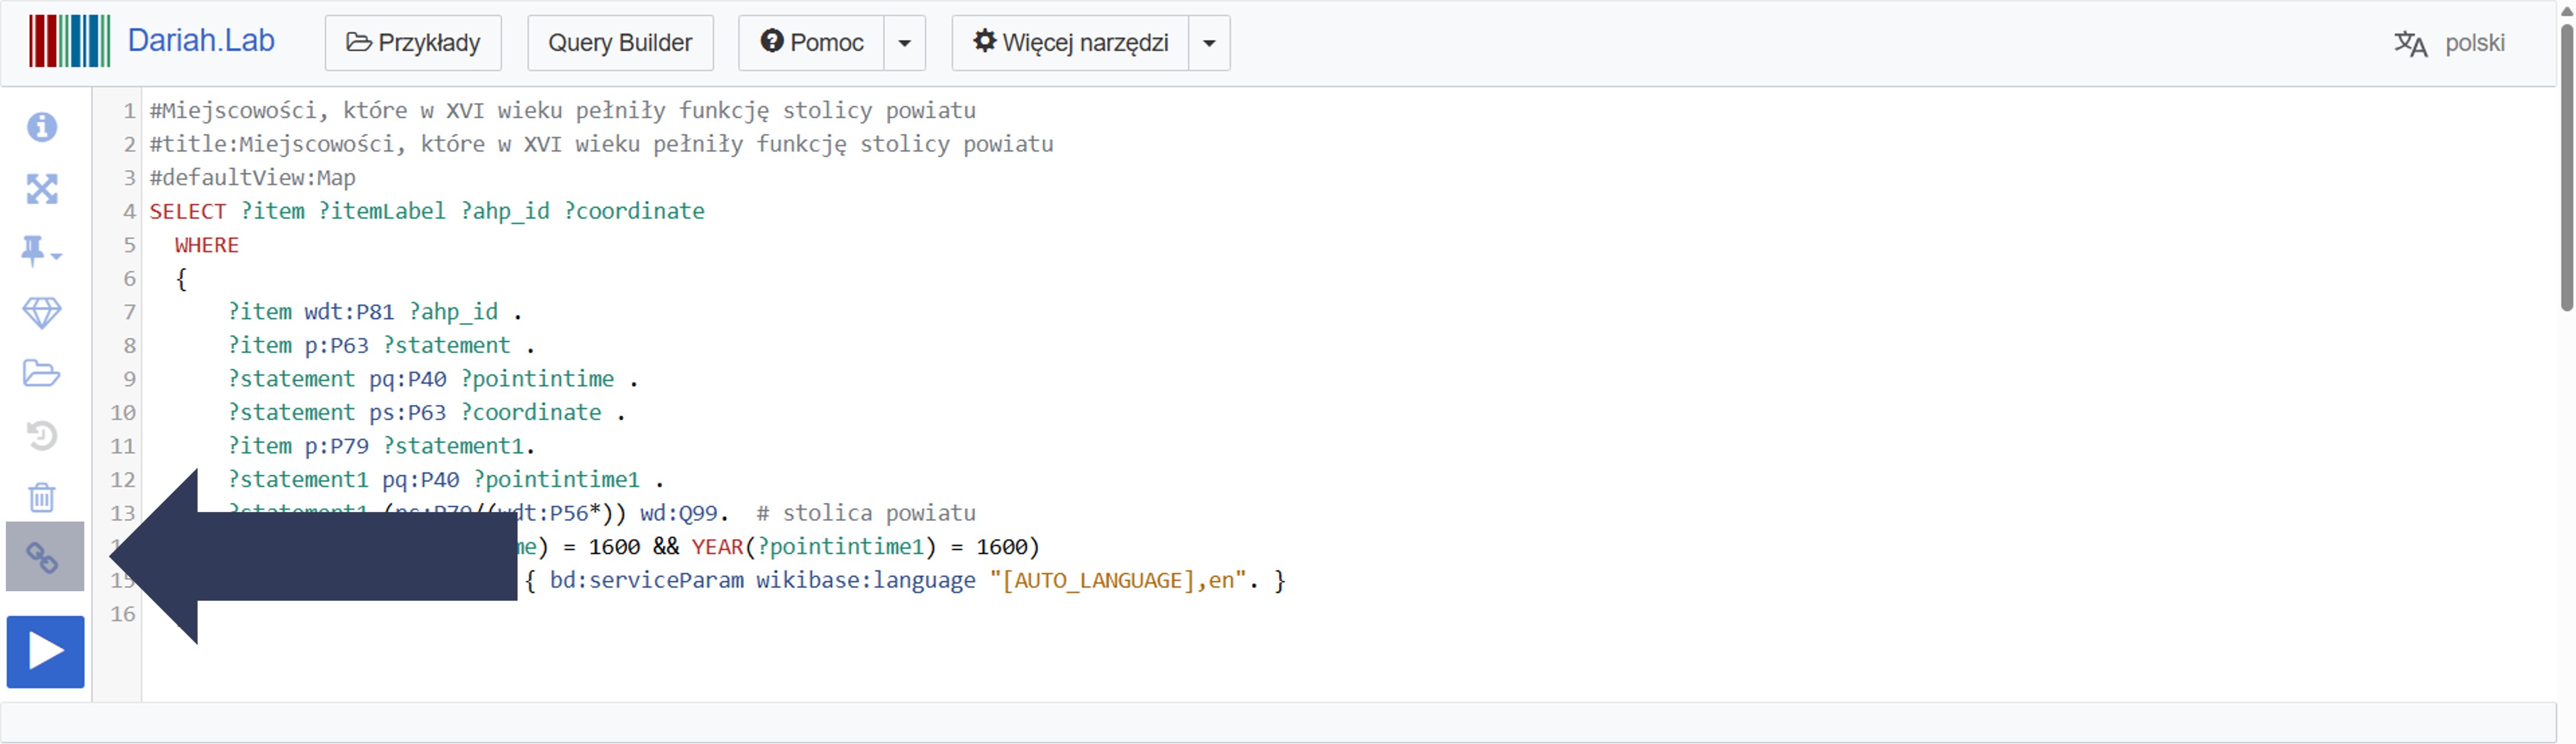
Task: Click the Pomoc help button
Action: point(811,43)
